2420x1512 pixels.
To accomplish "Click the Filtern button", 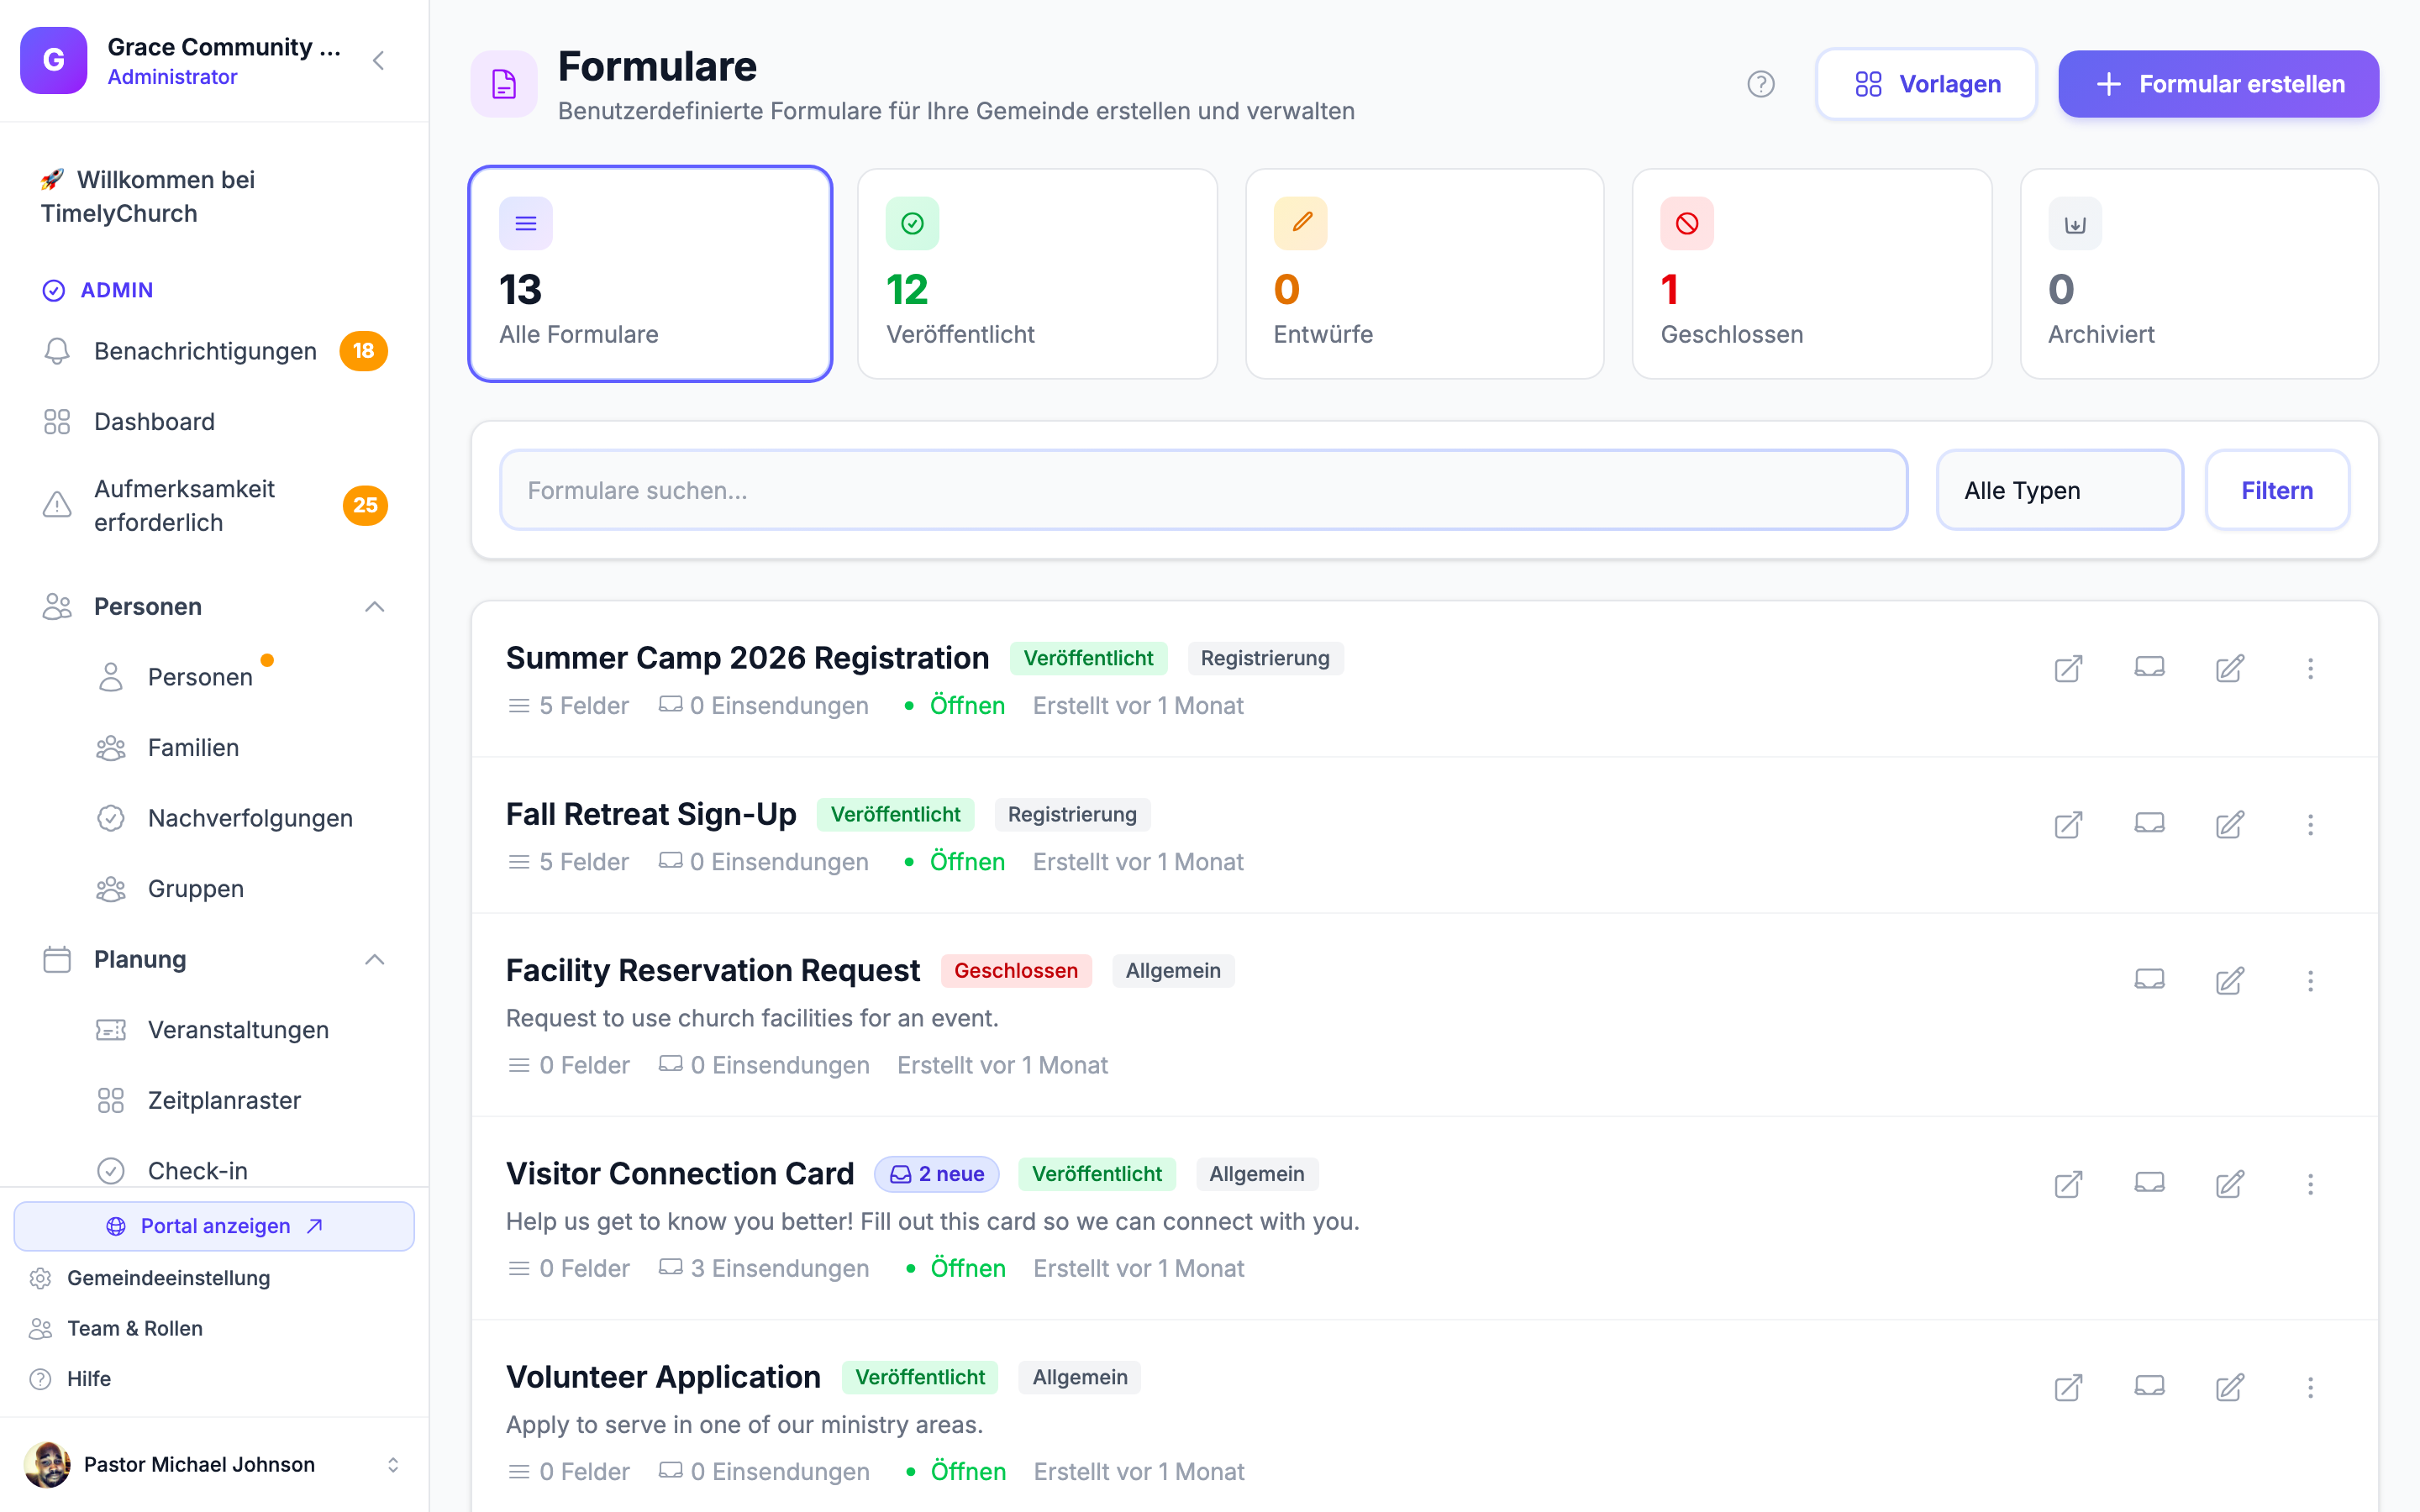I will pos(2277,490).
